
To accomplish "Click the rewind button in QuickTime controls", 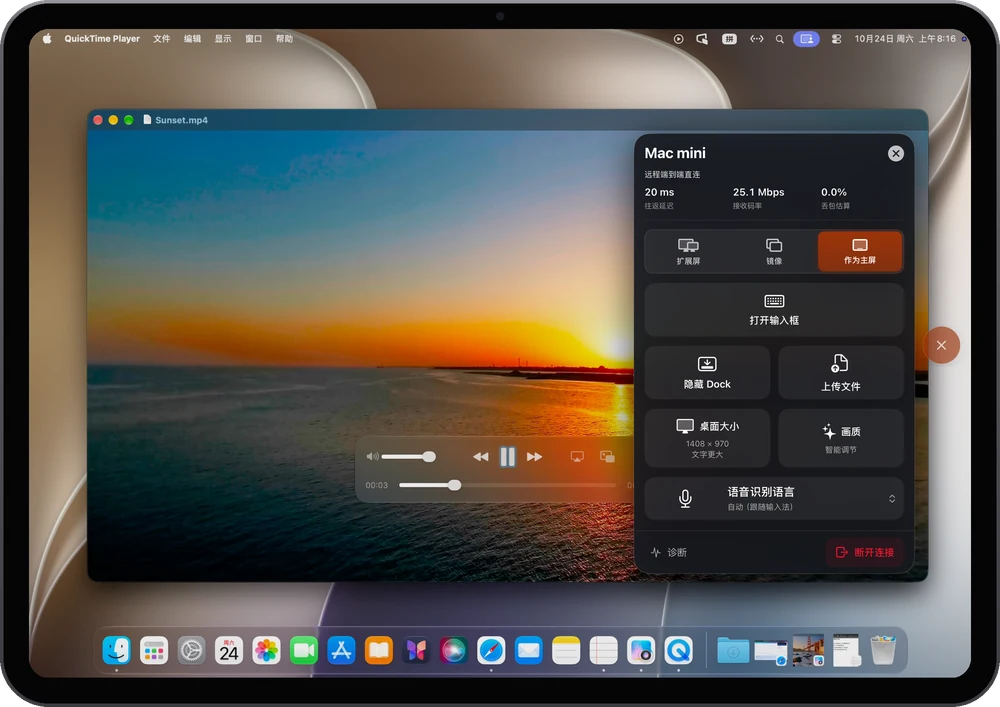I will [x=480, y=456].
